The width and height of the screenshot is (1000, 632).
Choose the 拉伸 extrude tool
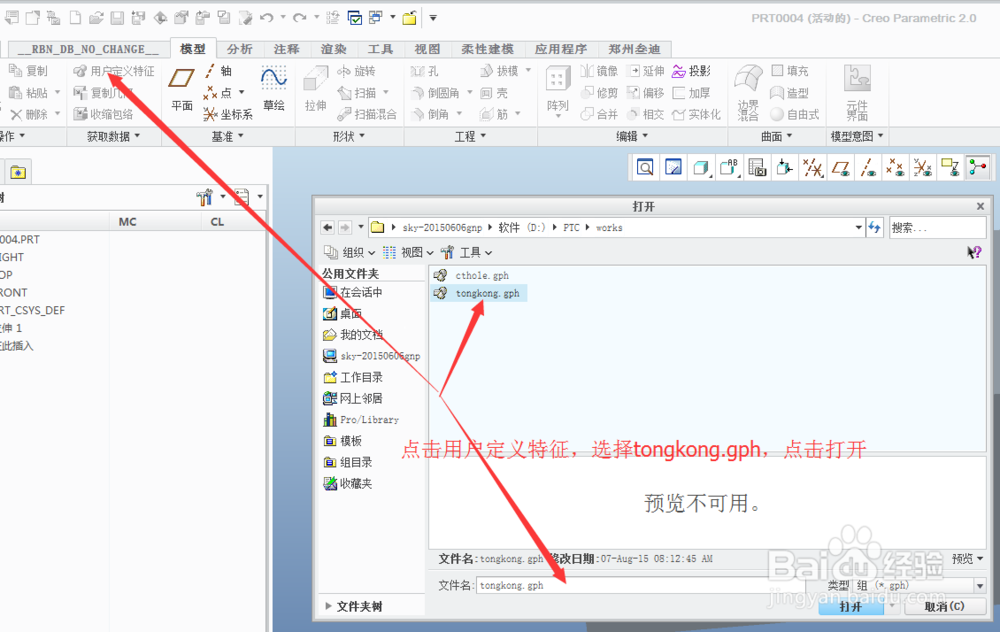pos(315,90)
